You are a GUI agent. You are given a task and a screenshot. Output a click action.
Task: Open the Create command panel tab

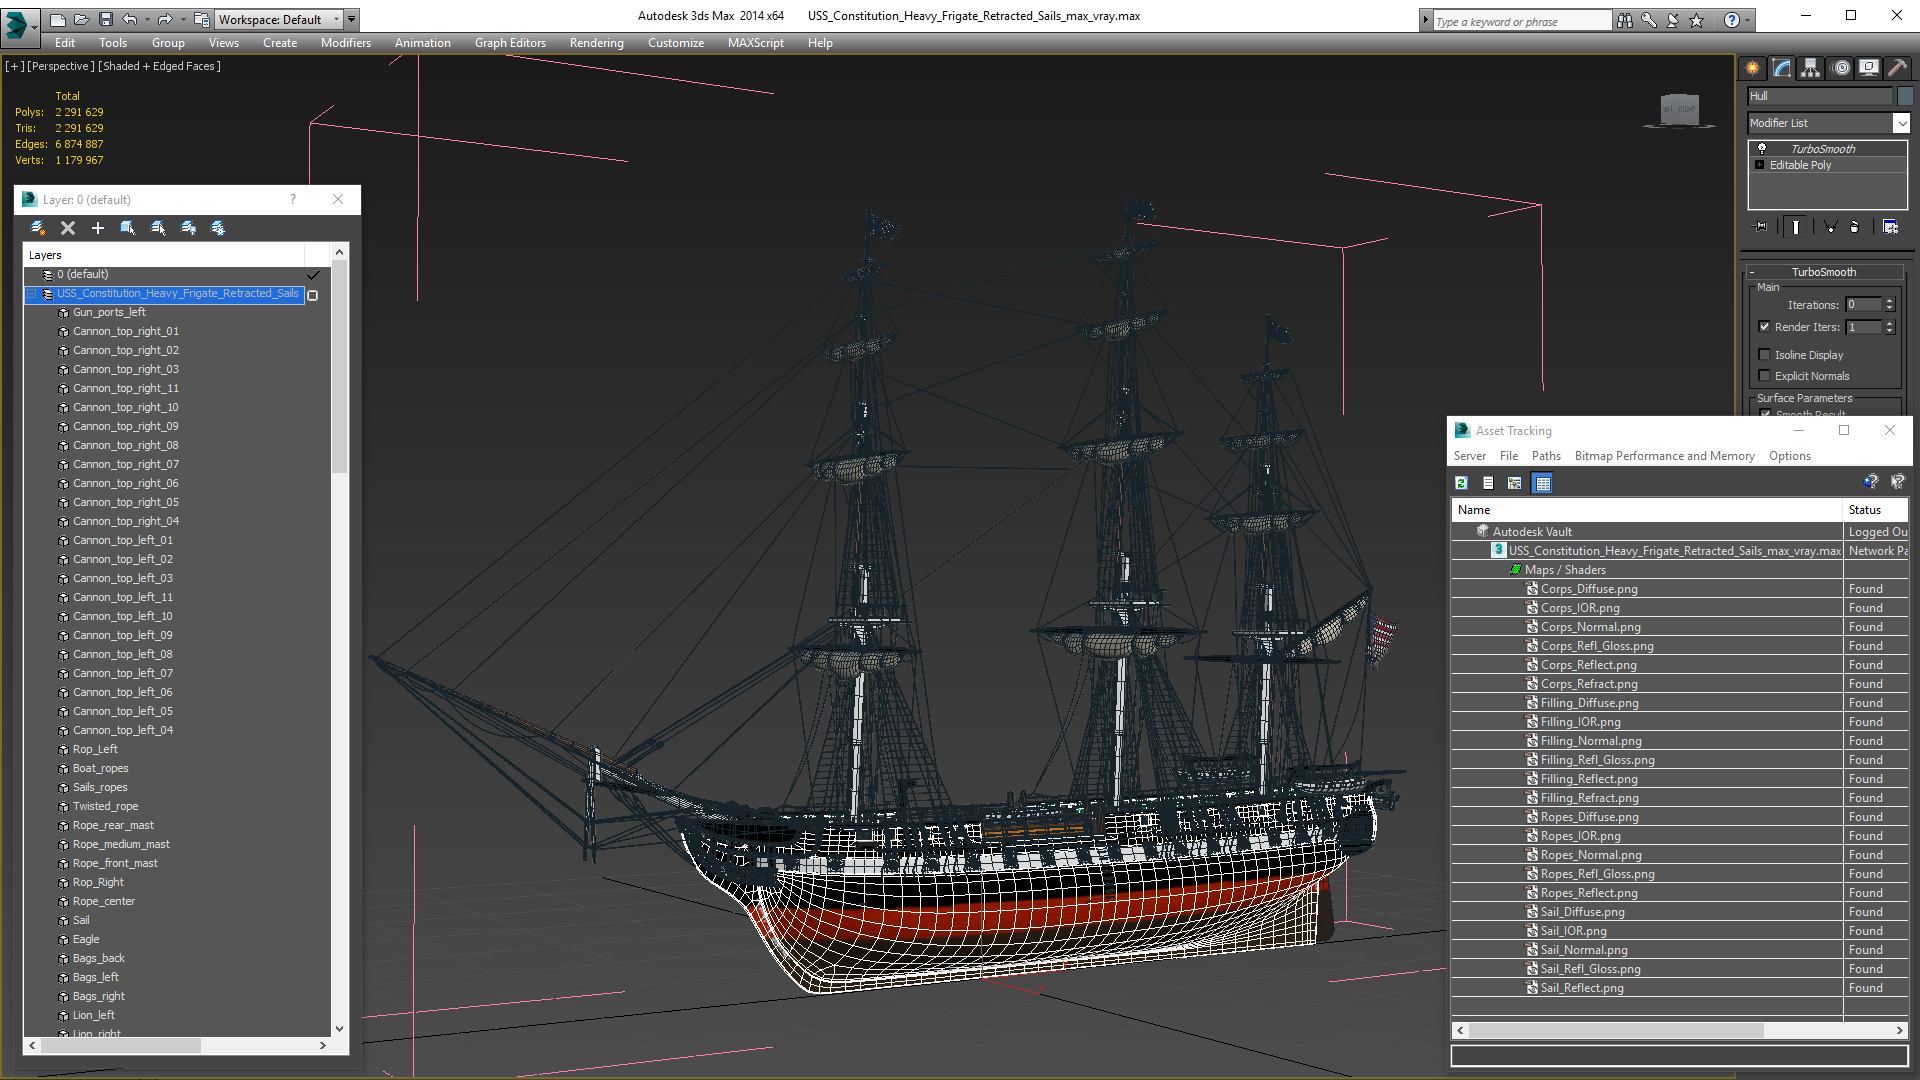tap(1753, 68)
